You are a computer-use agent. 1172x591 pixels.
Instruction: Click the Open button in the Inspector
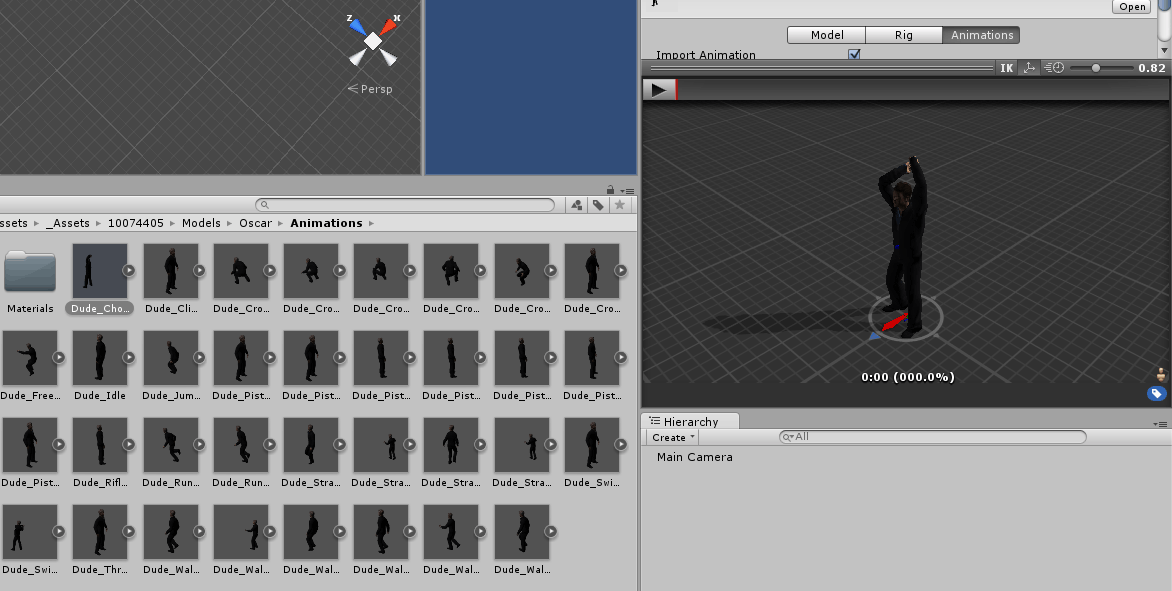coord(1131,6)
